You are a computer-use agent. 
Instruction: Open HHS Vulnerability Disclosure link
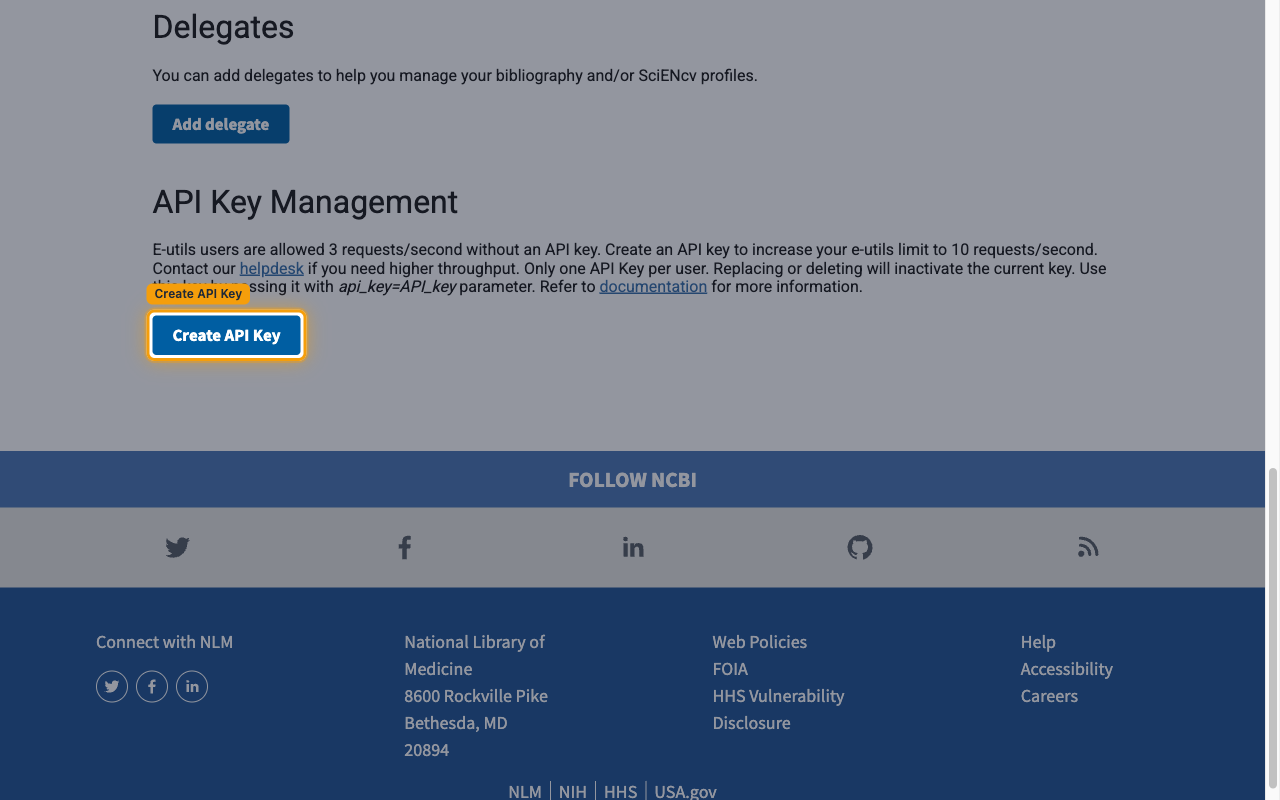pos(778,709)
